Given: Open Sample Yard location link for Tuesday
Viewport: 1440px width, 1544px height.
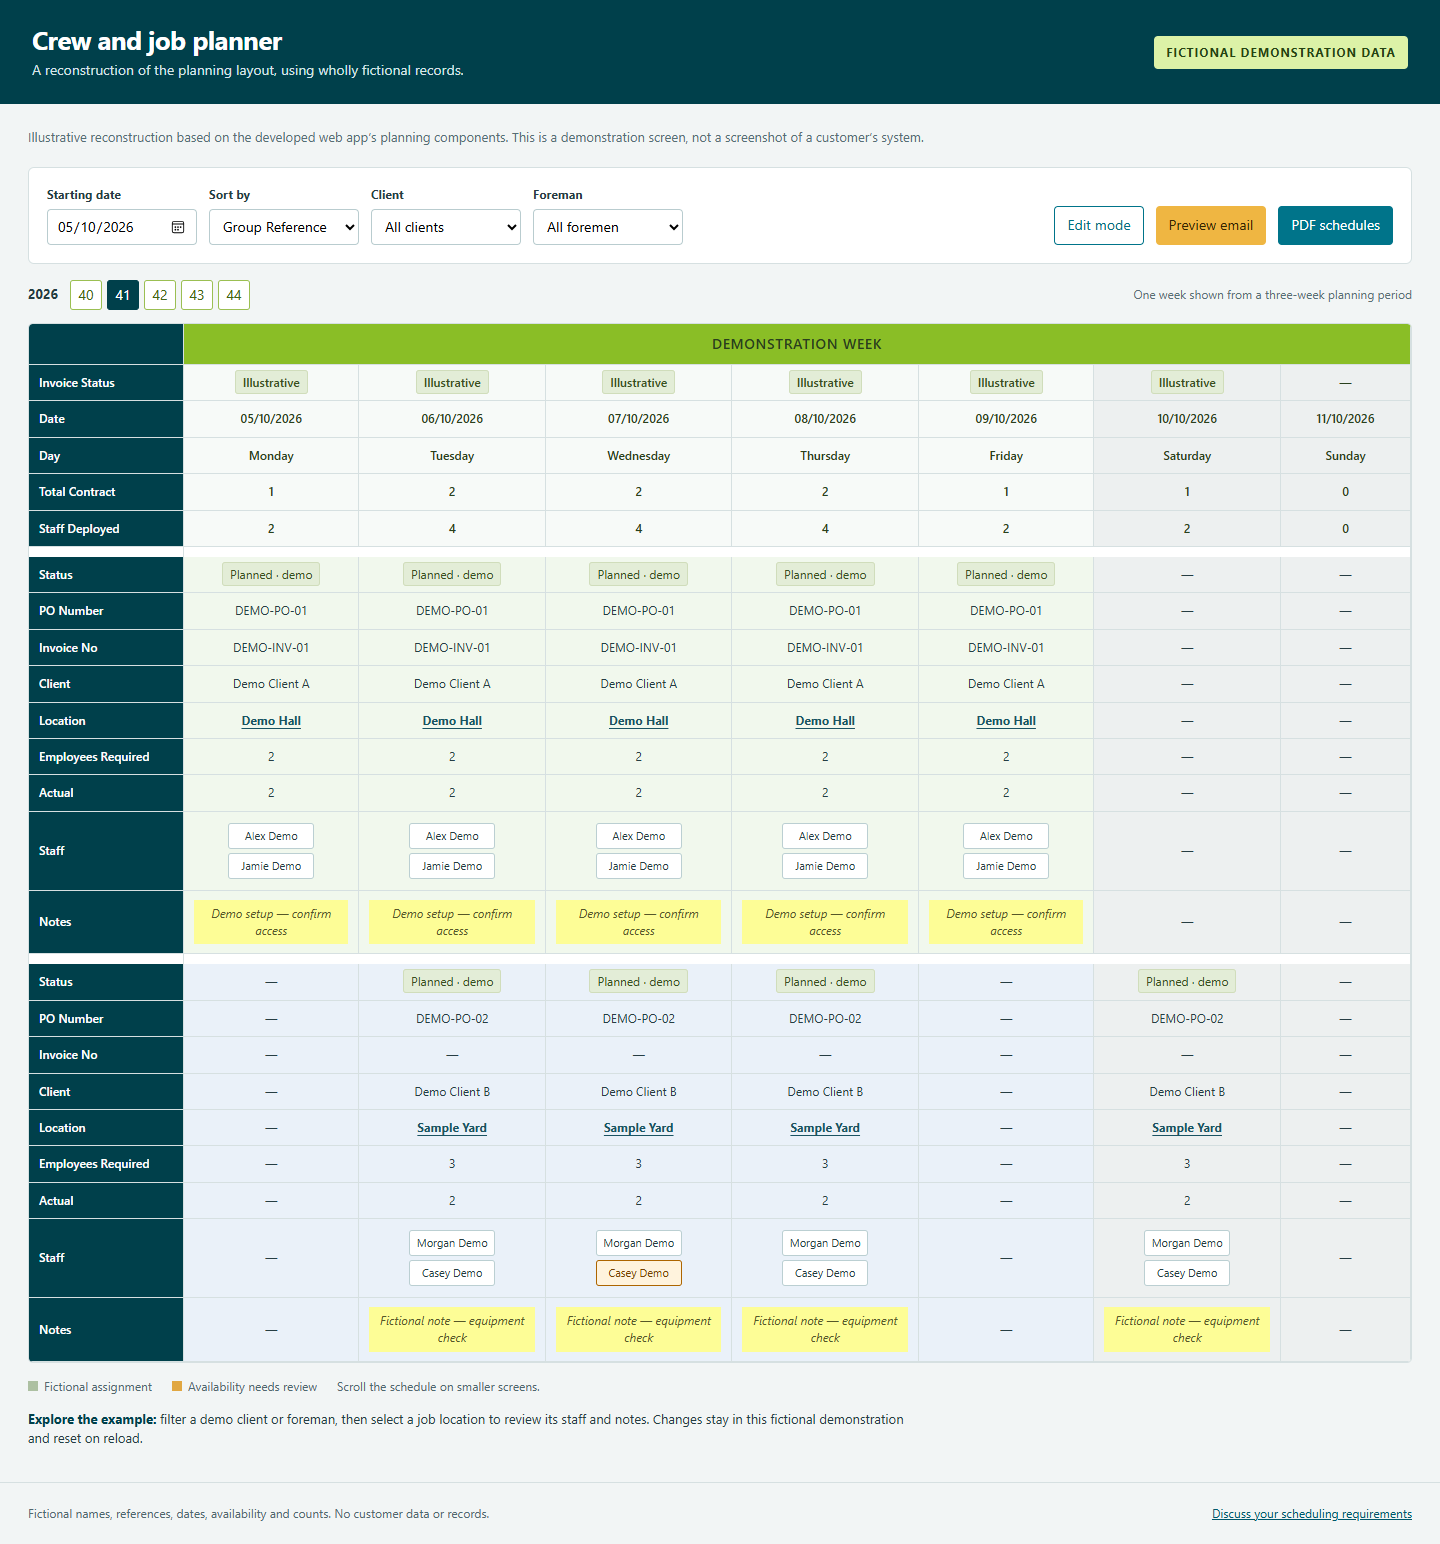Looking at the screenshot, I should (452, 1128).
